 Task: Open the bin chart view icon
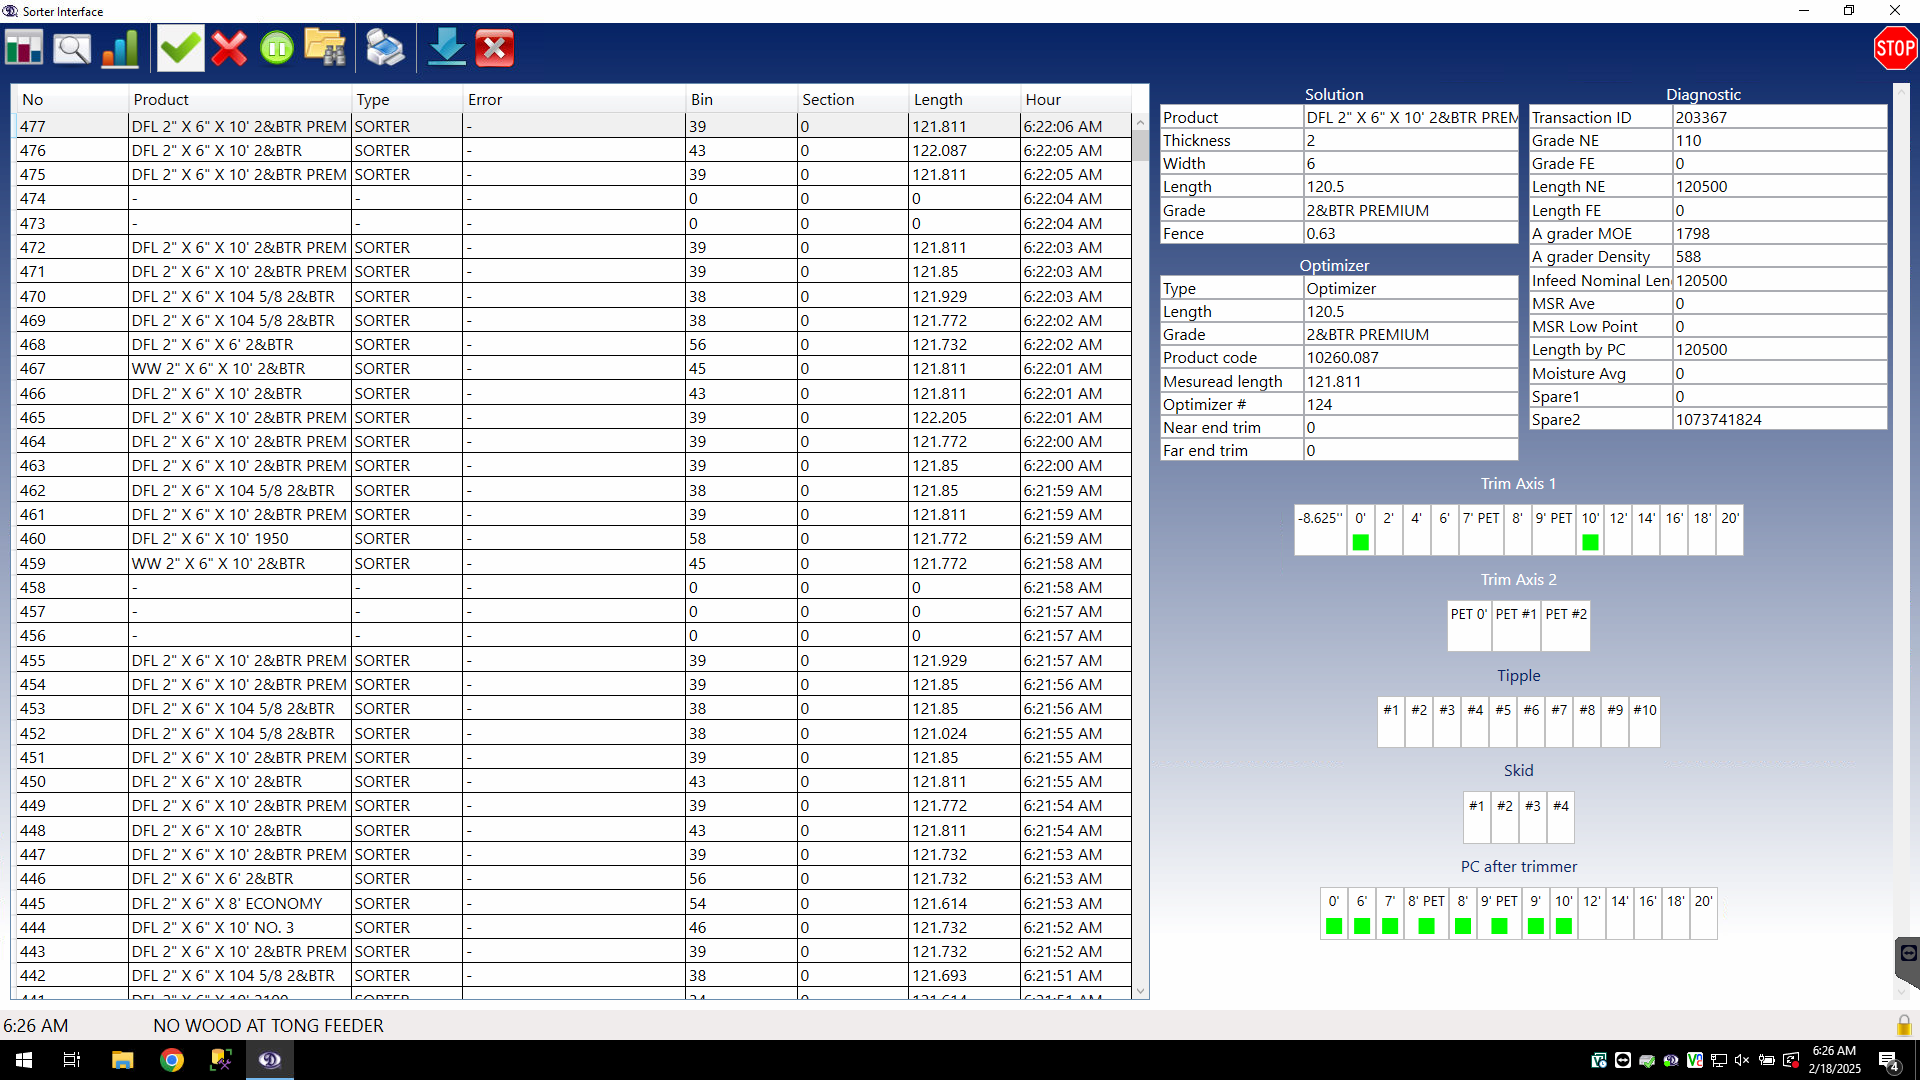[x=24, y=48]
